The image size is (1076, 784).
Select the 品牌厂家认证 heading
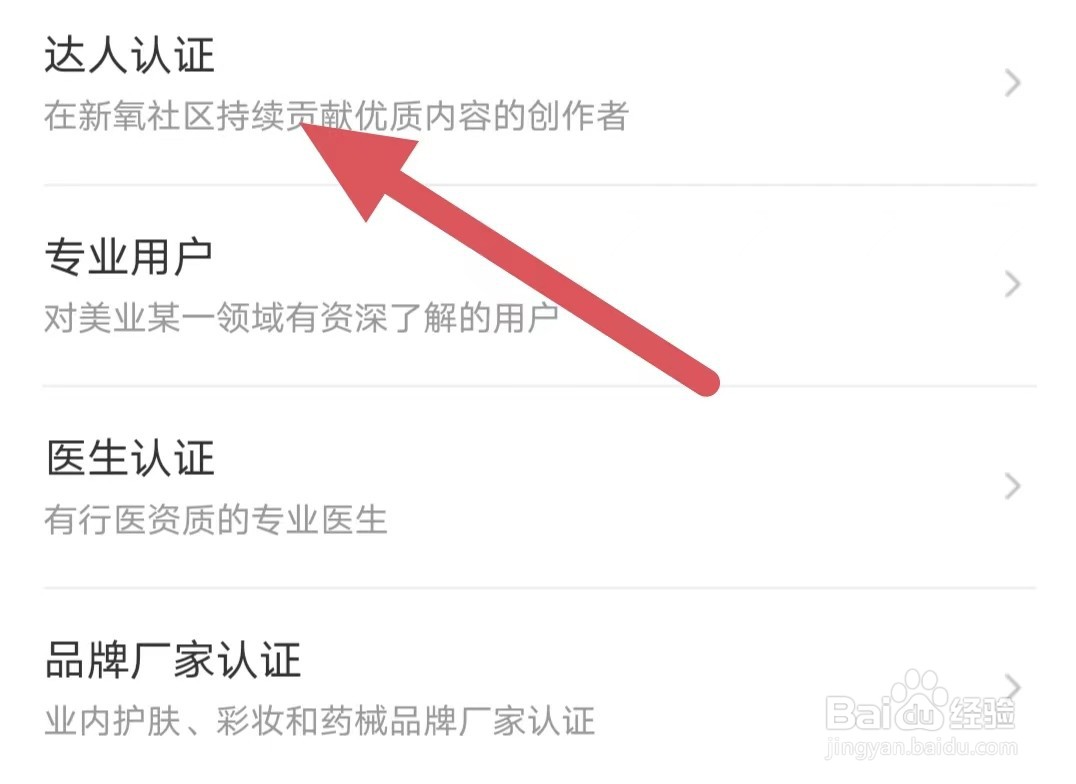coord(173,660)
